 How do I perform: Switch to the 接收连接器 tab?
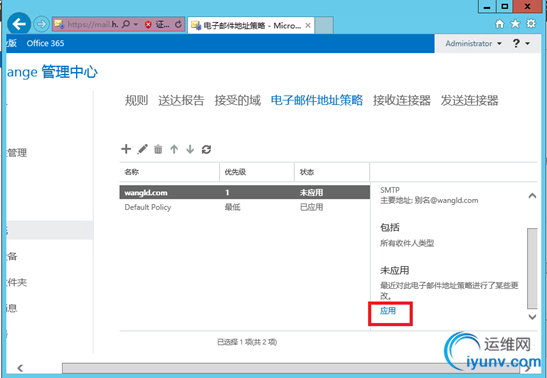click(x=402, y=100)
